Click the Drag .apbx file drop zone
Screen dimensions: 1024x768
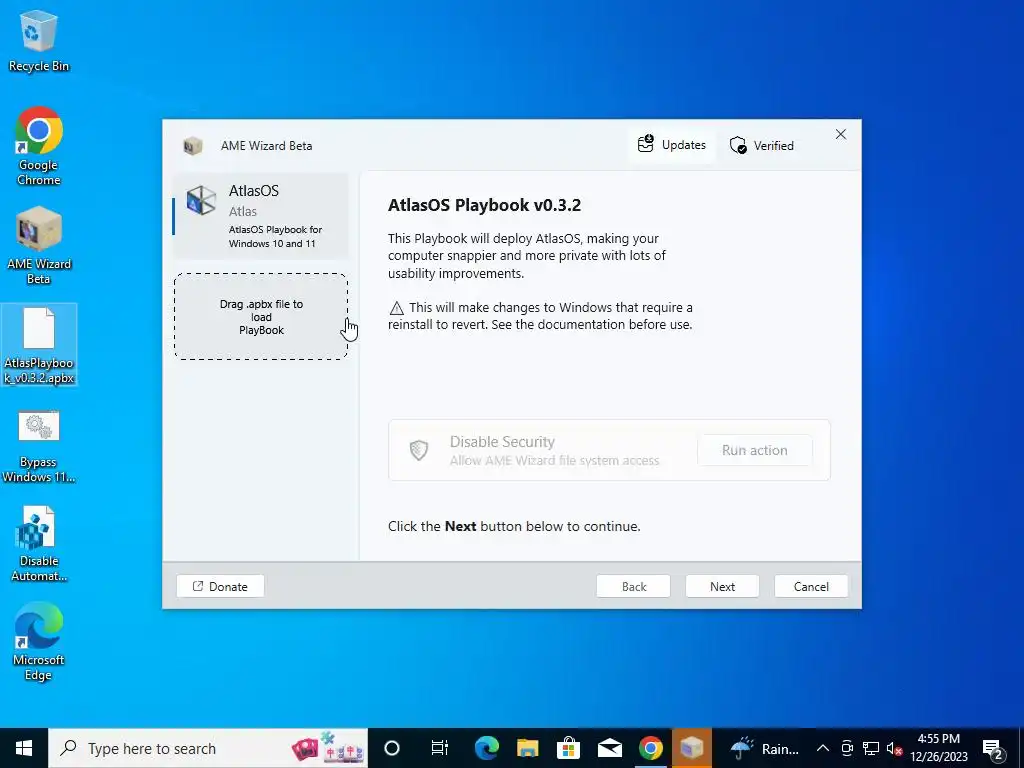click(261, 317)
